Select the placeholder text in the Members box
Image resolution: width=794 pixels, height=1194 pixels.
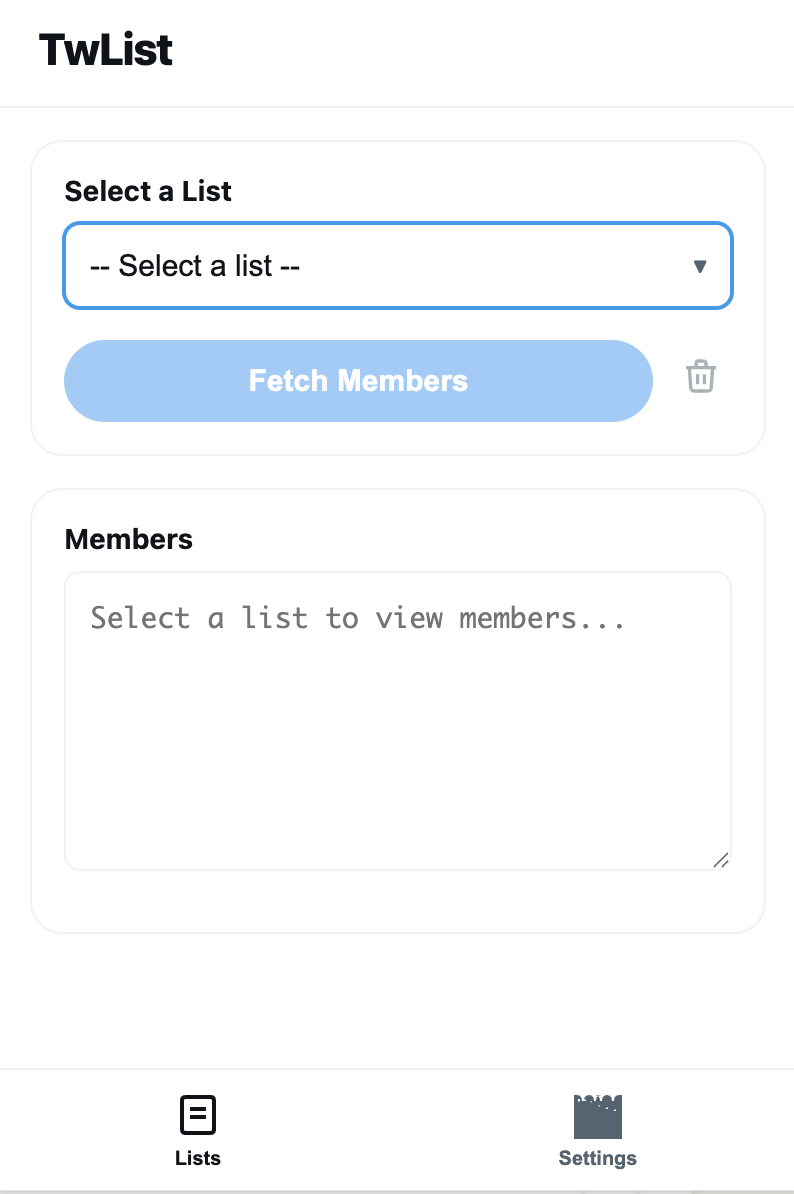358,618
